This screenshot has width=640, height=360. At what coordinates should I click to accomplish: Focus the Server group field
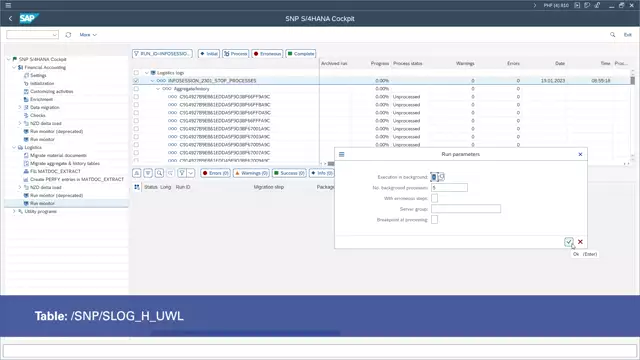(x=466, y=209)
